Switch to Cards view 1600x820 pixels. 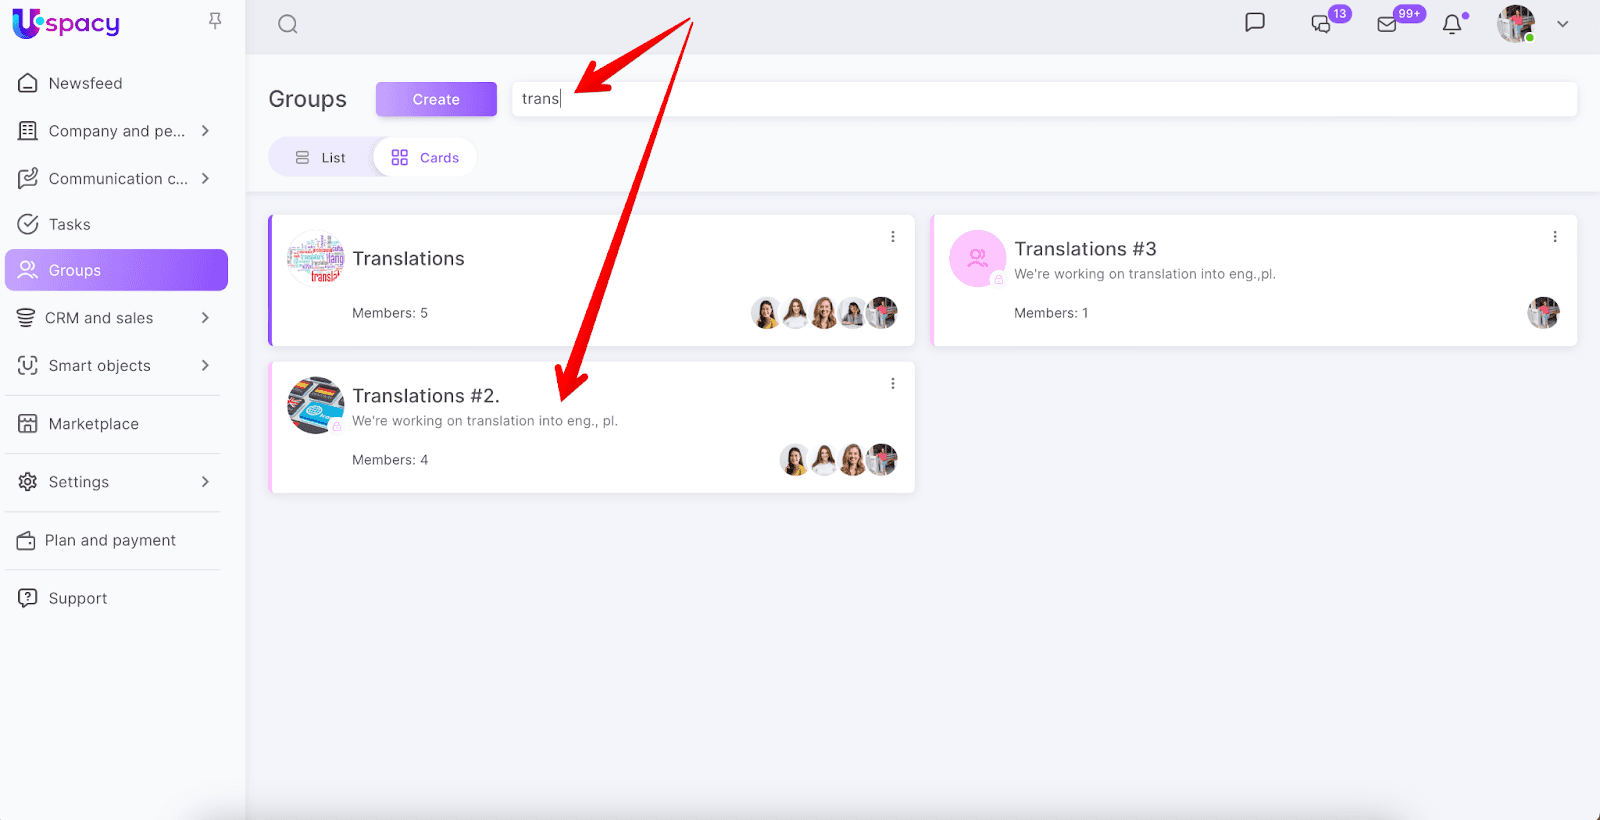pyautogui.click(x=425, y=158)
